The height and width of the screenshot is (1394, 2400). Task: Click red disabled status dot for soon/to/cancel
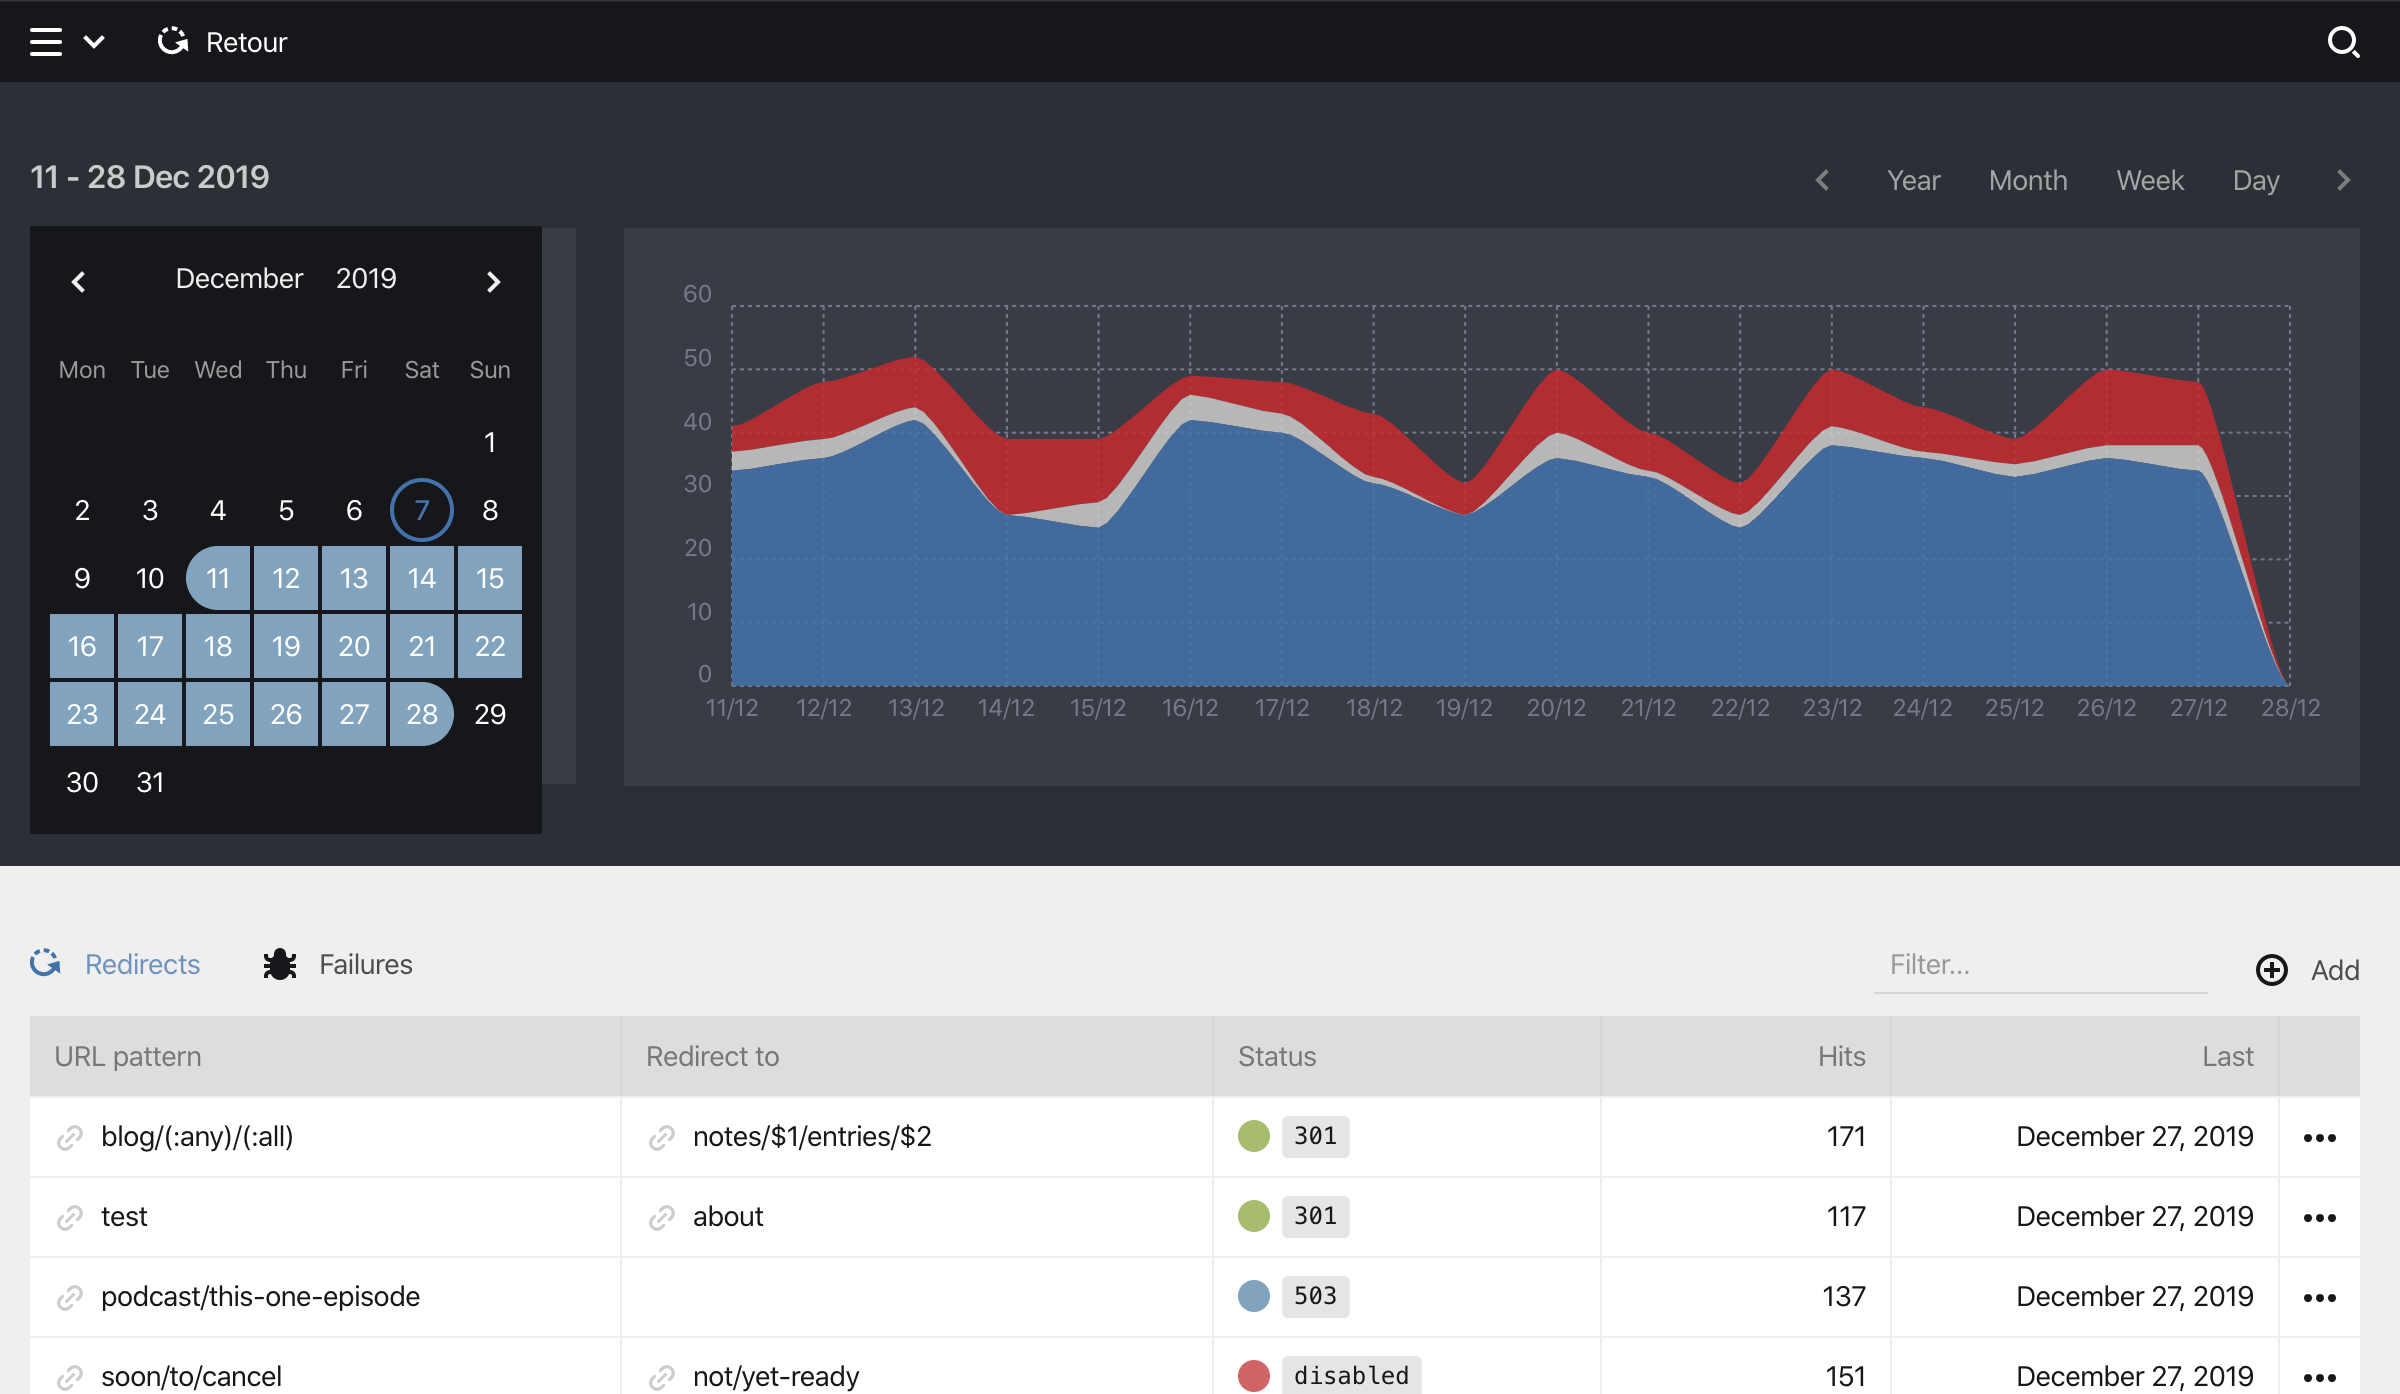coord(1254,1375)
